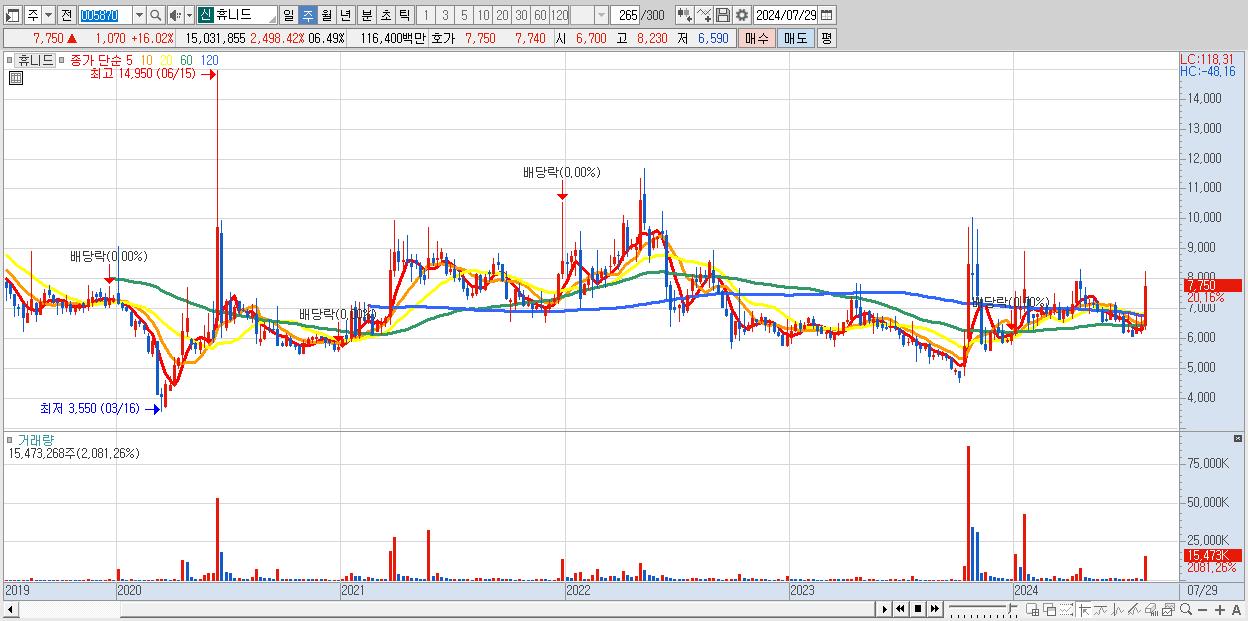Screen dimensions: 1248x621
Task: Click the green 60 moving average label
Action: point(187,60)
